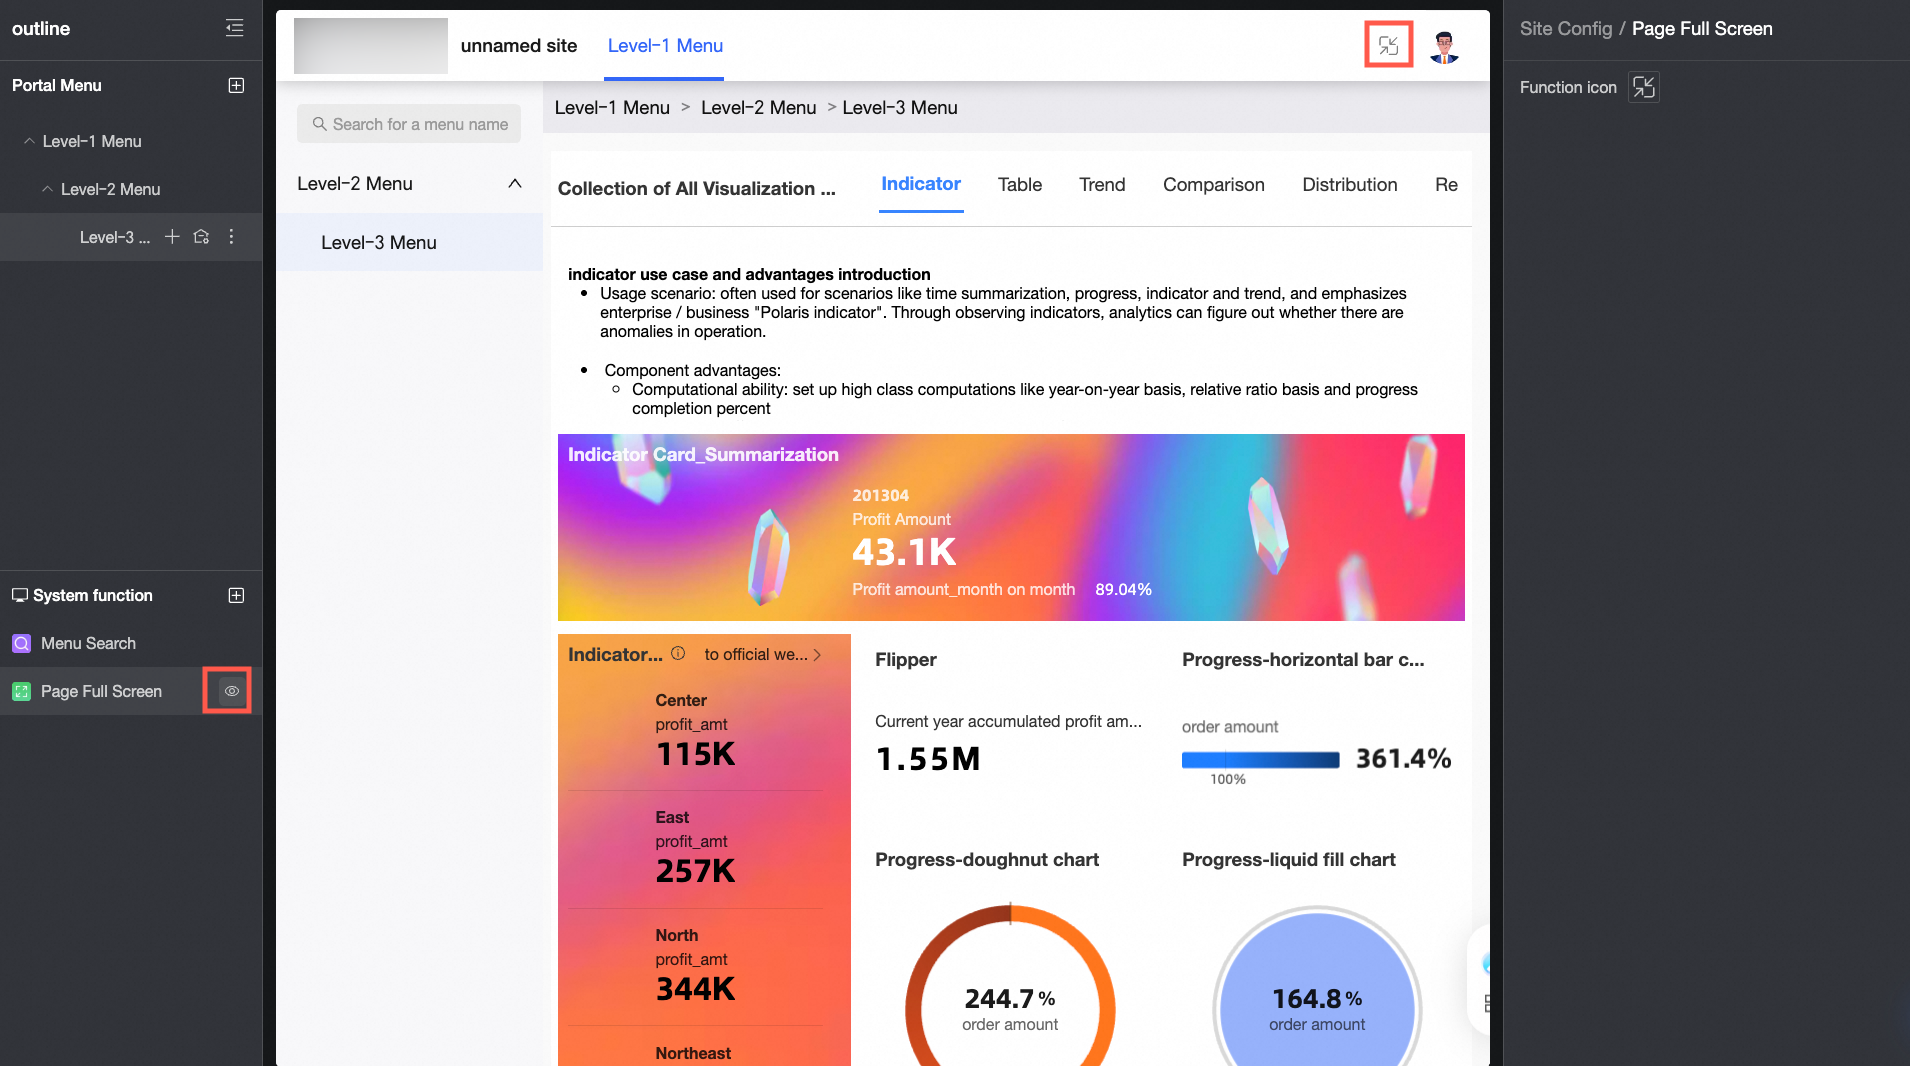Viewport: 1910px width, 1066px height.
Task: Collapse the Level-2 Menu sidebar group
Action: tap(515, 184)
